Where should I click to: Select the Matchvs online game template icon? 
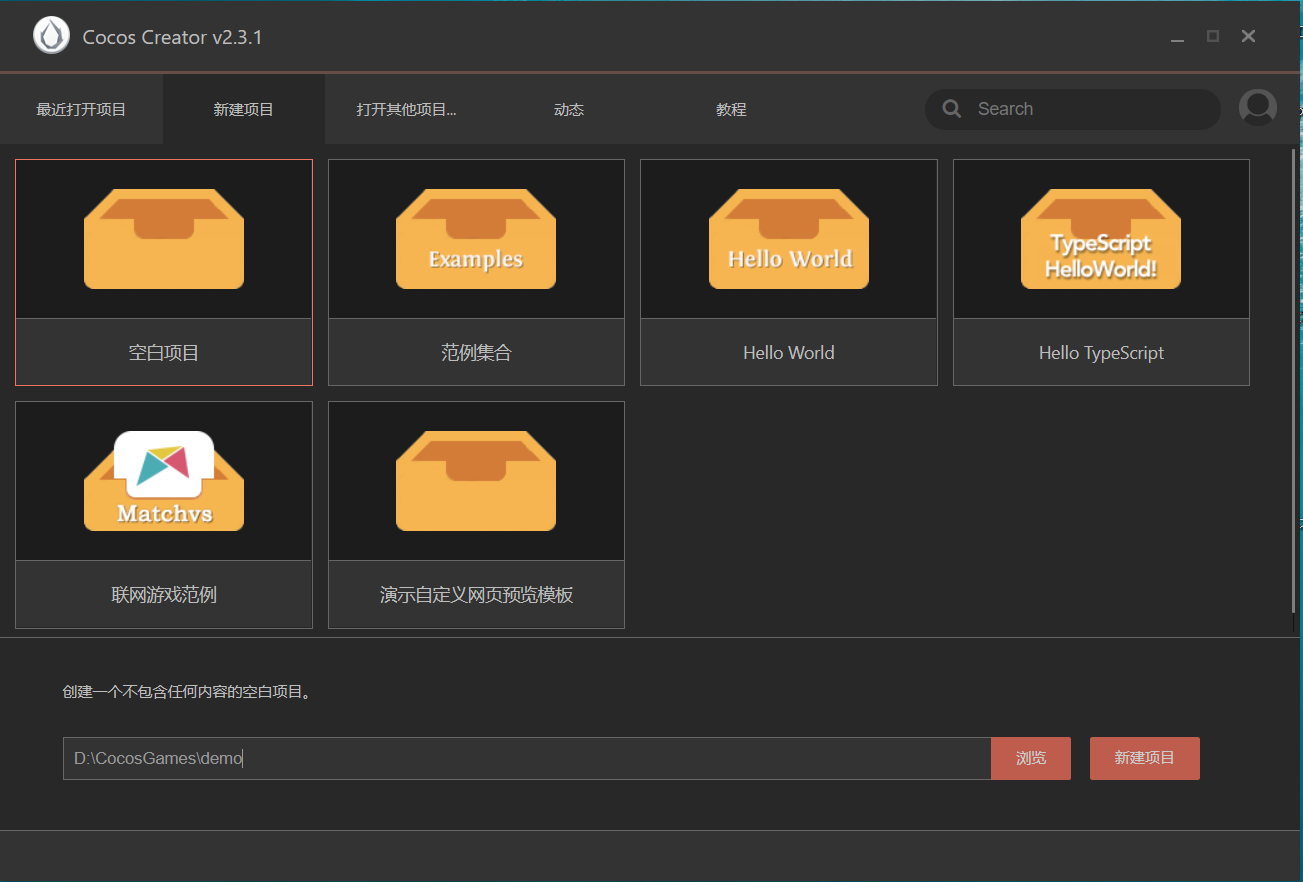point(164,481)
